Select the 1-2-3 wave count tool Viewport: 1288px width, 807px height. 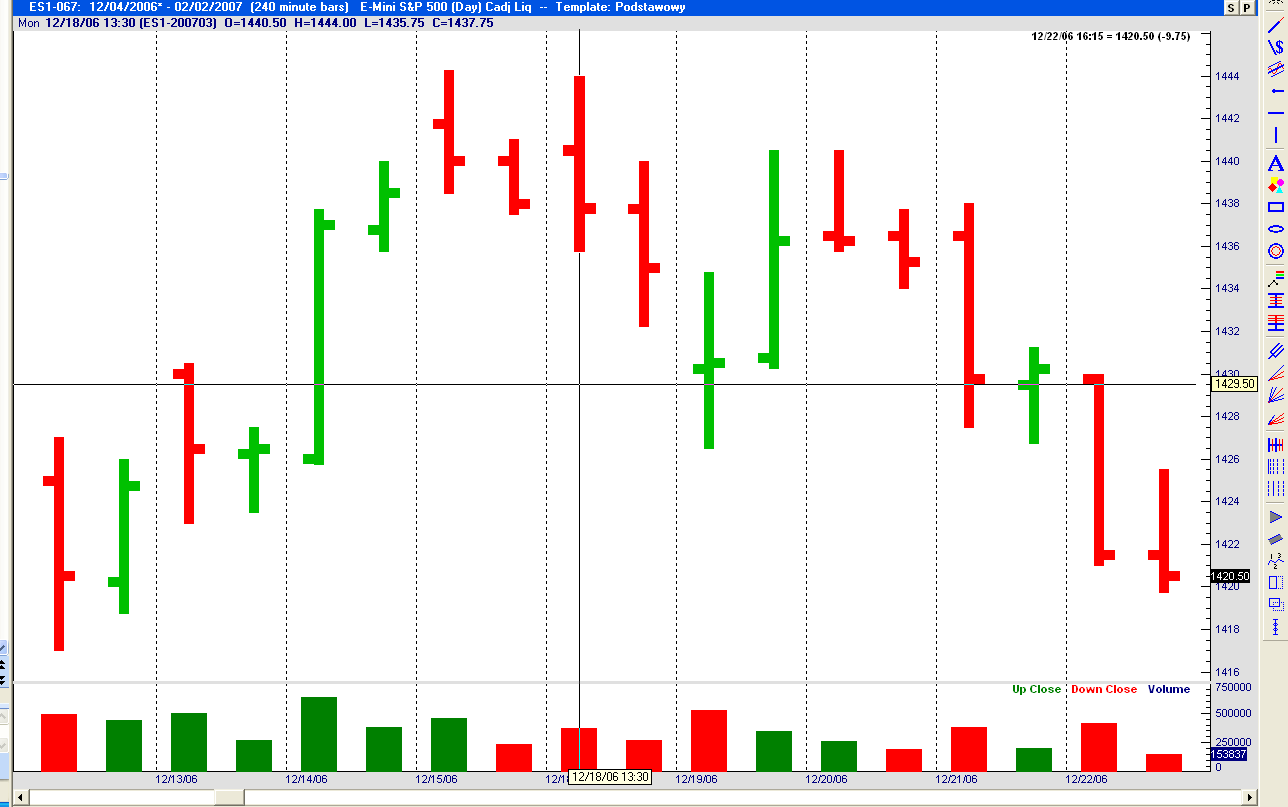[x=1275, y=560]
